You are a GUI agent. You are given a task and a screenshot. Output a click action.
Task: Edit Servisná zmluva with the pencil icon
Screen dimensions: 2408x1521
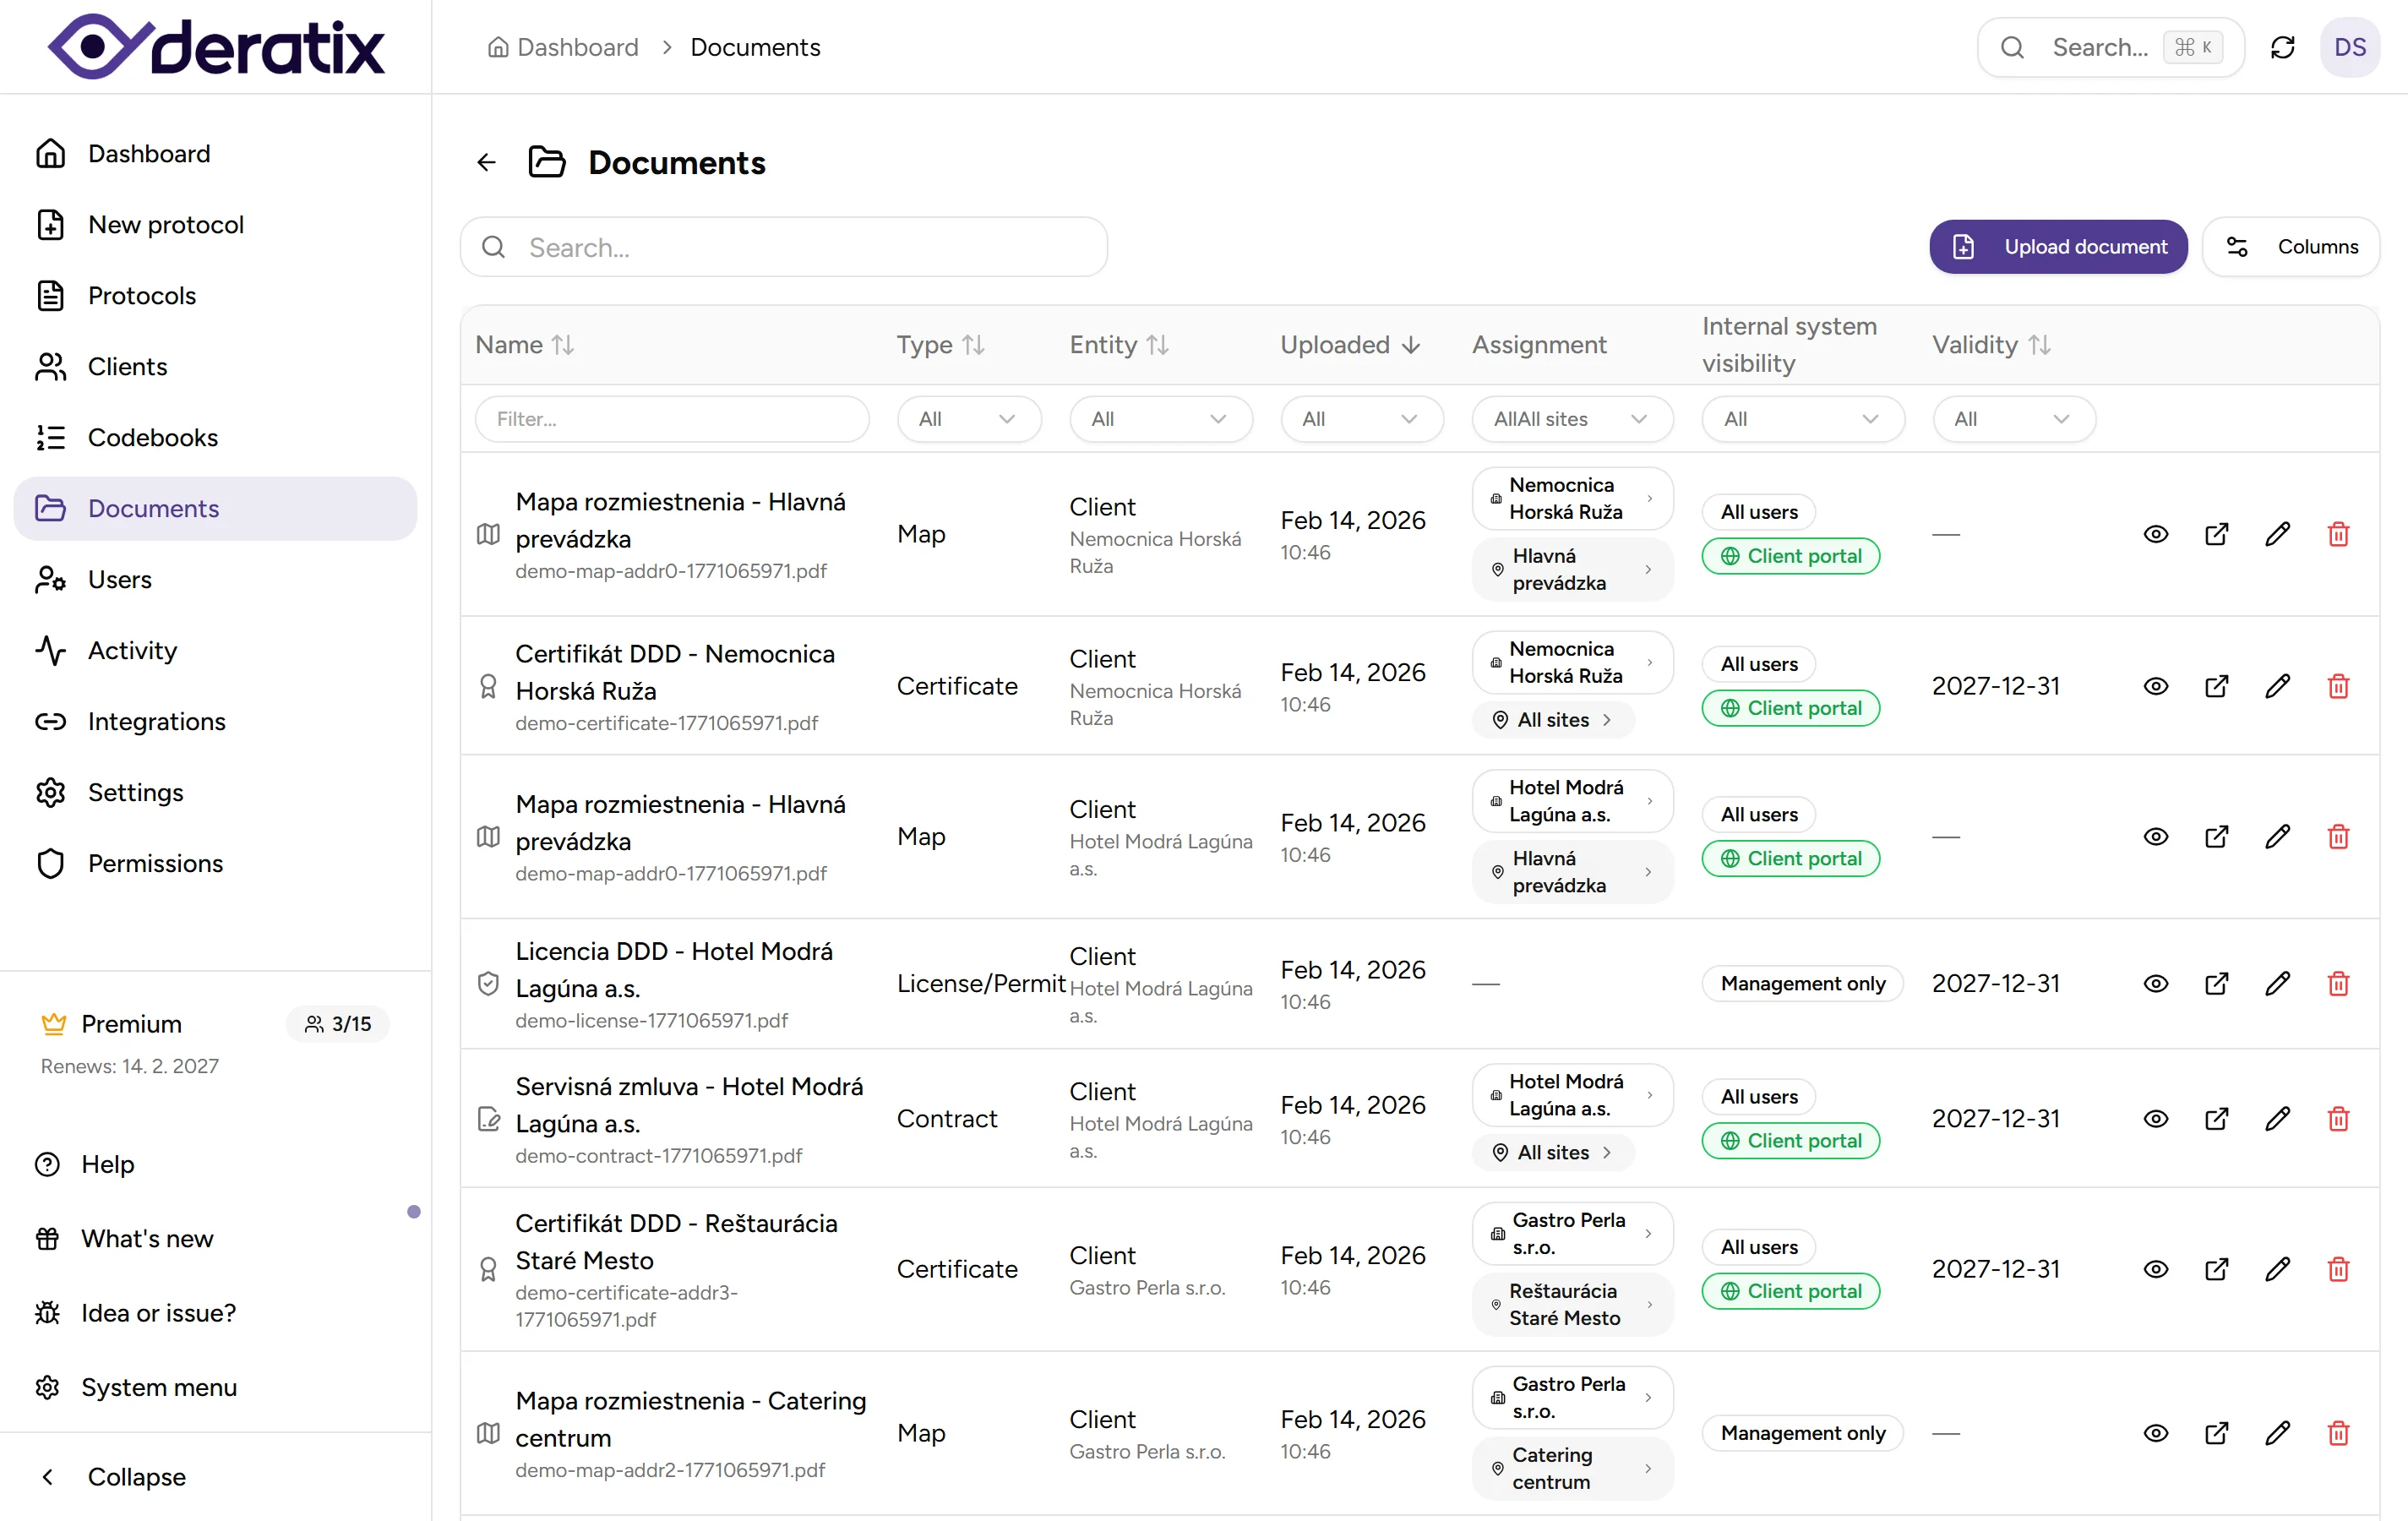[x=2277, y=1118]
